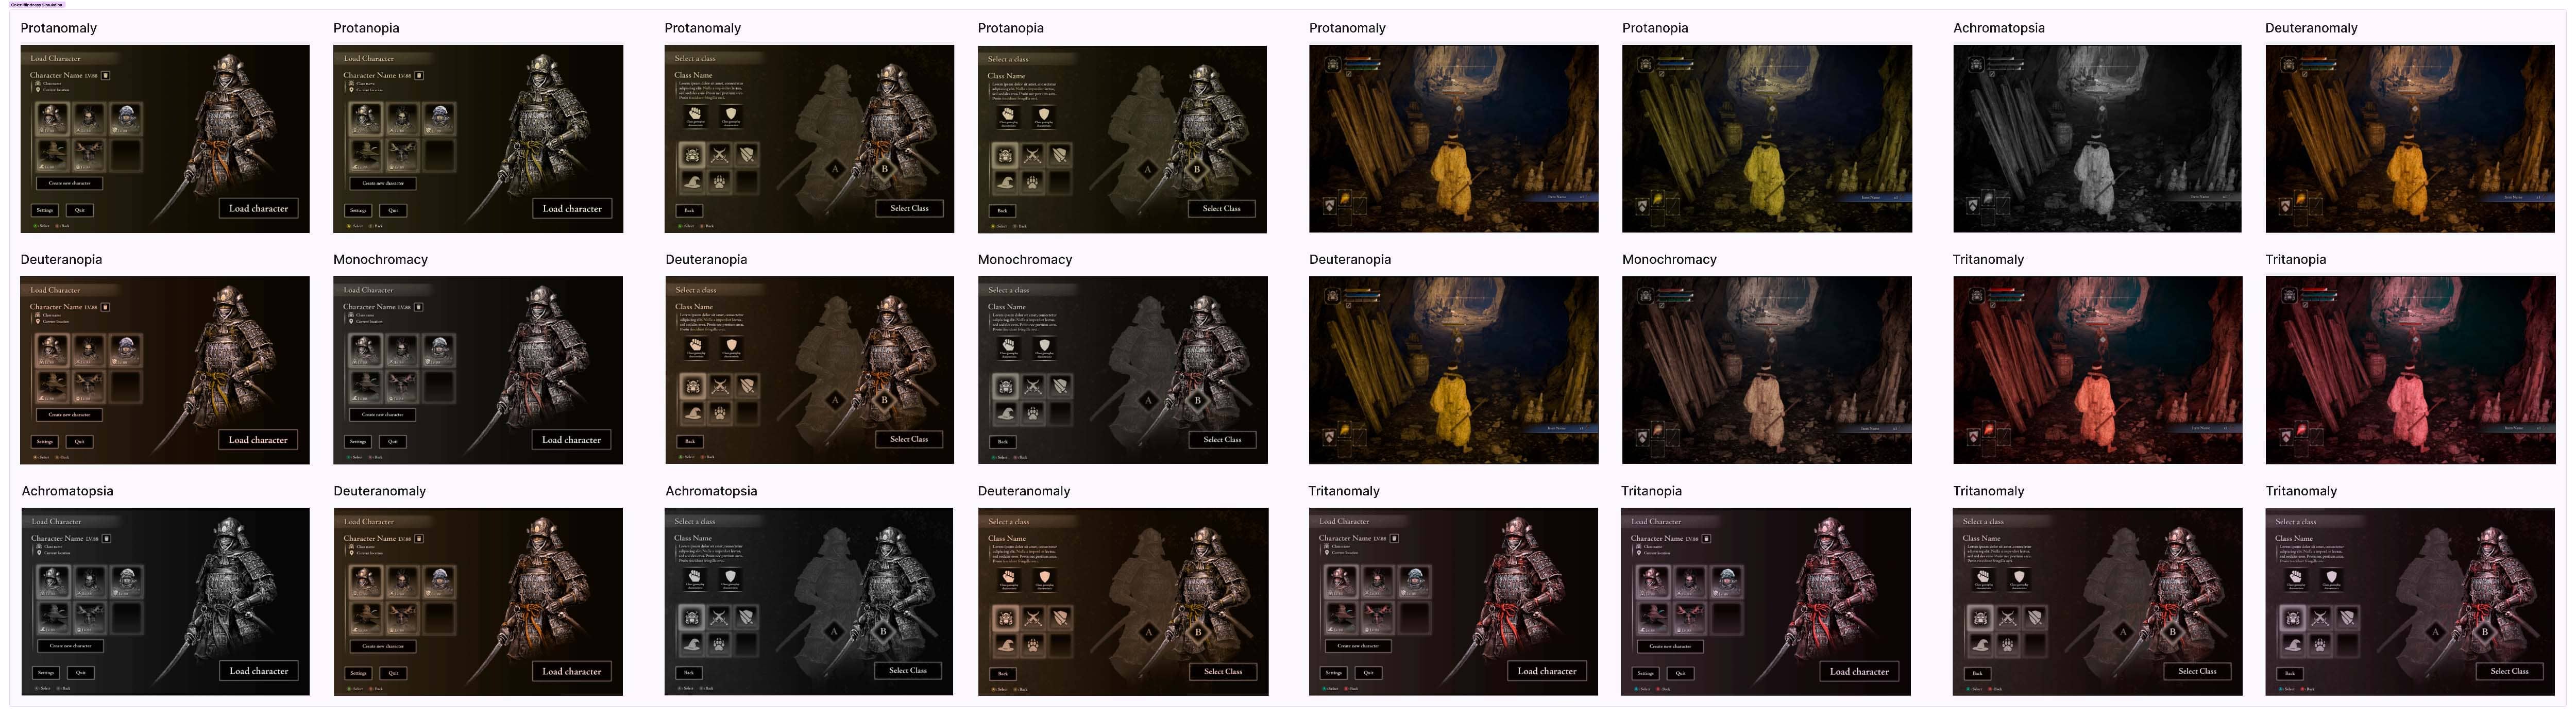Click paw print class icon in Deuteranopia class frame
The image size is (2576, 716).
click(719, 413)
